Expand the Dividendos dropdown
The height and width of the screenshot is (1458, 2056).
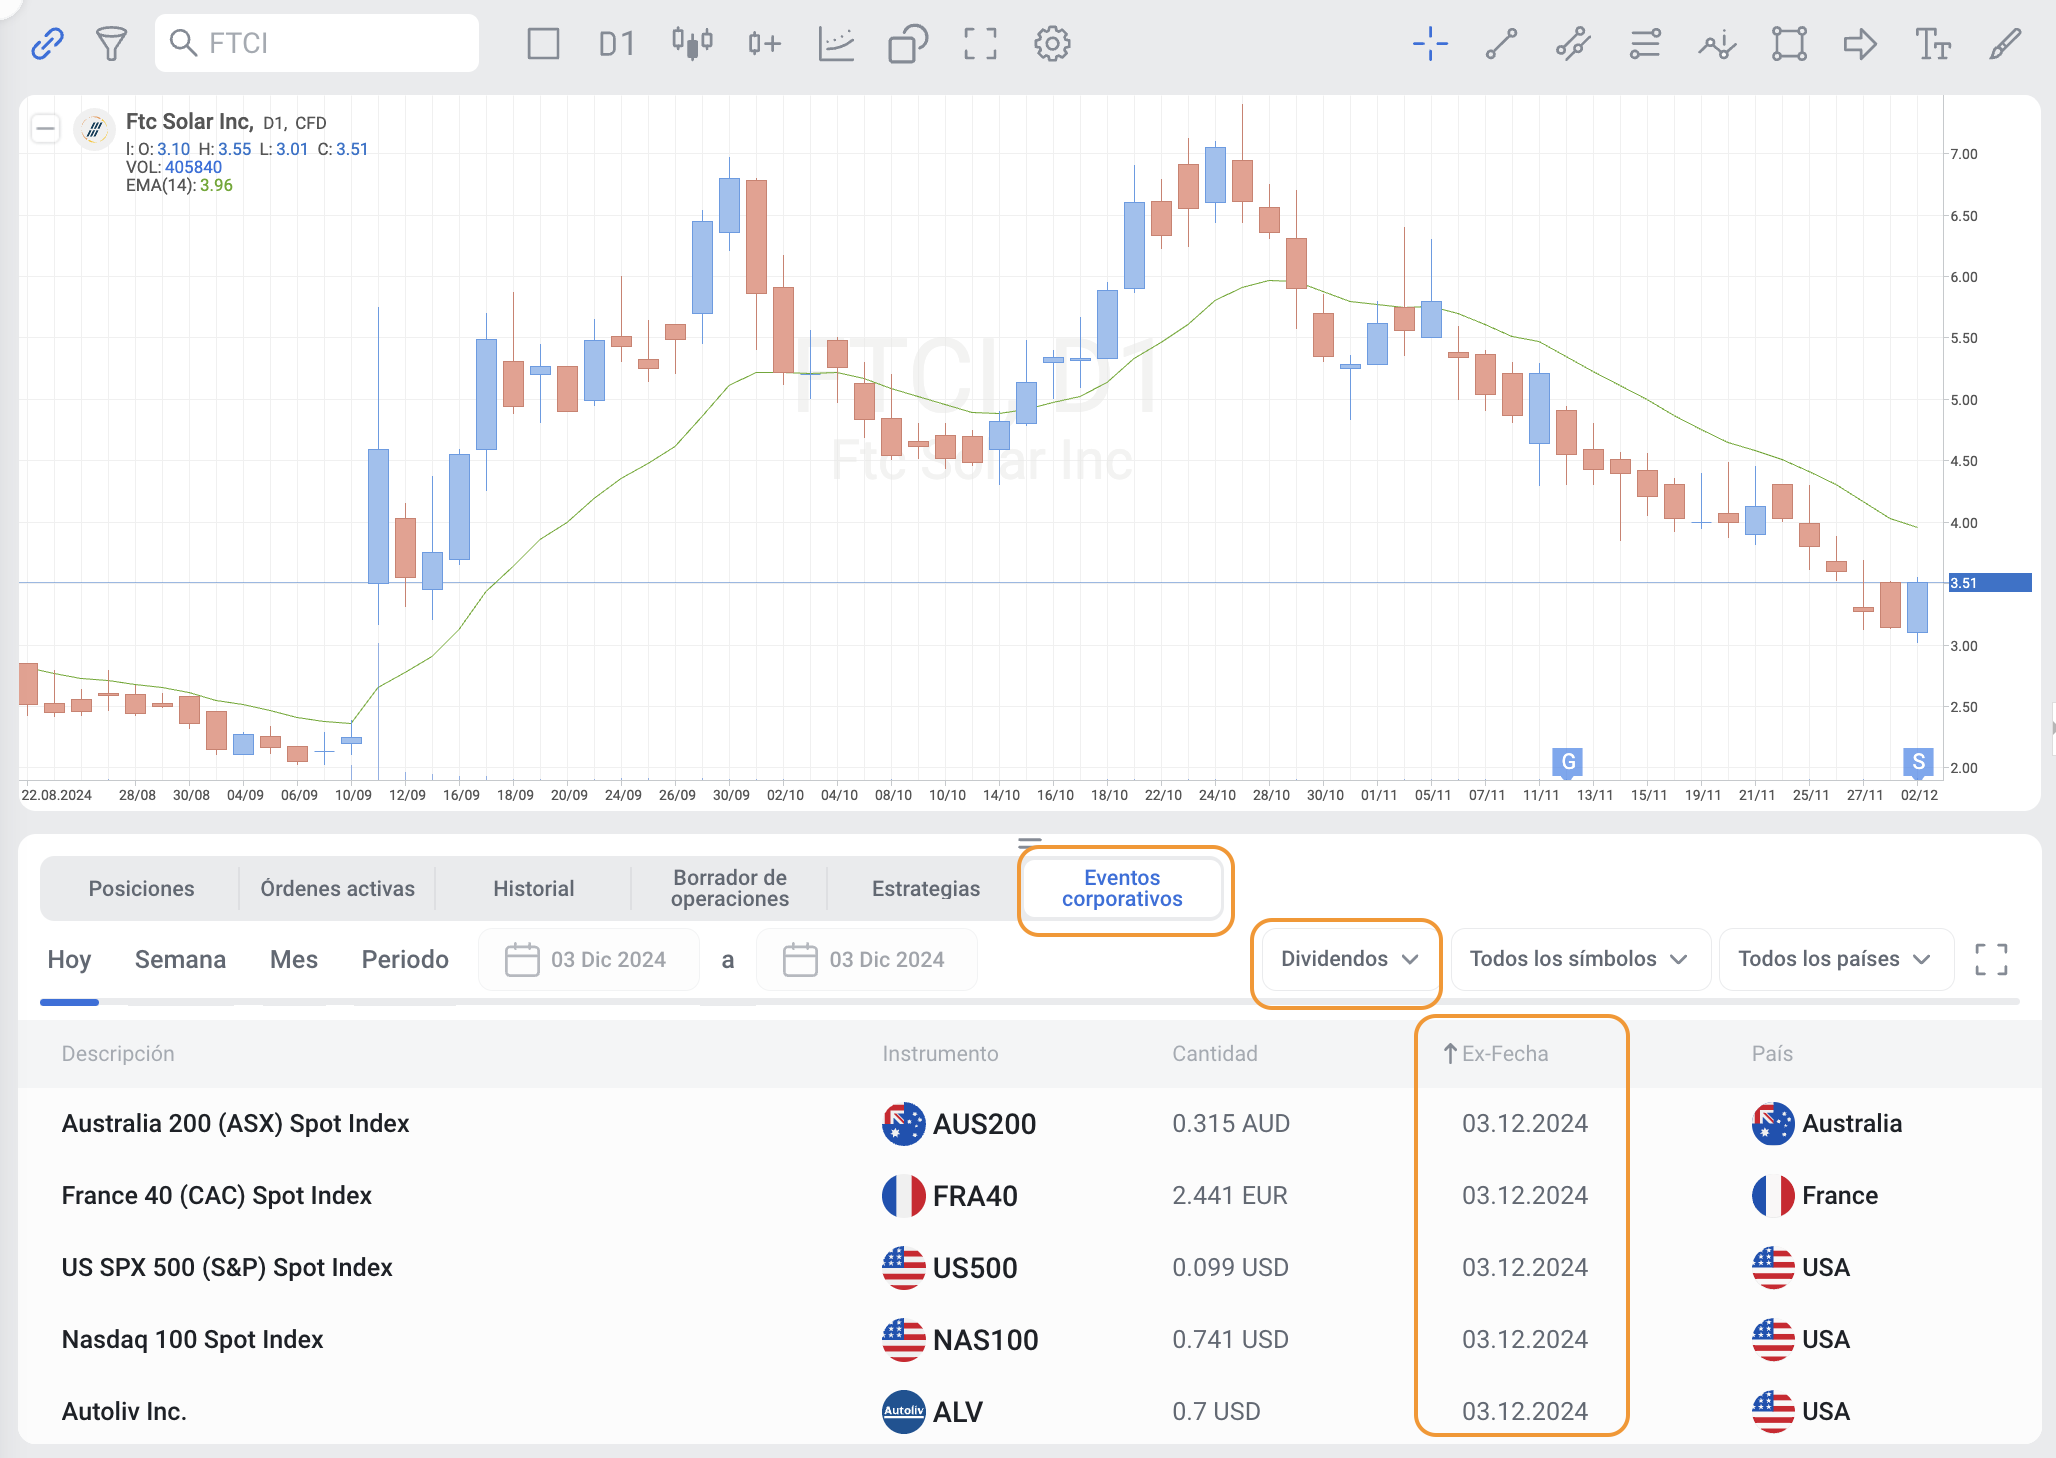[1348, 959]
